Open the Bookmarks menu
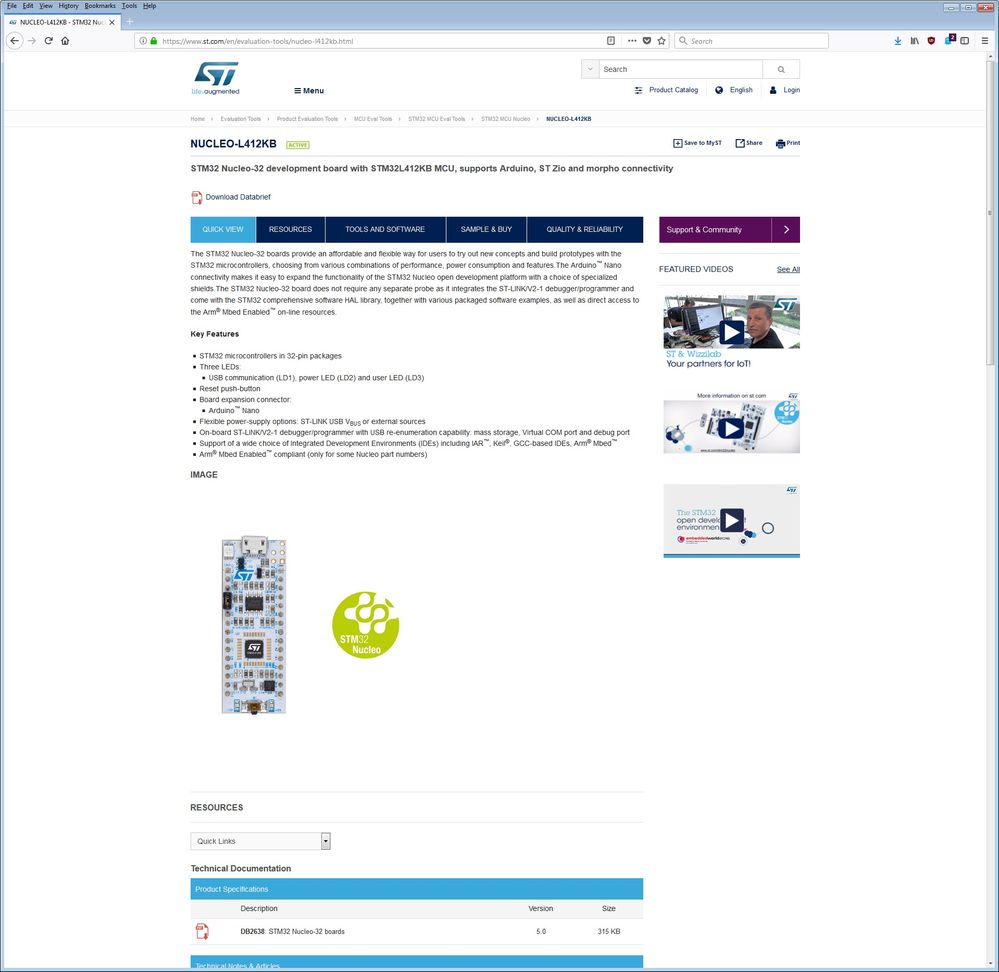The height and width of the screenshot is (972, 999). tap(100, 6)
